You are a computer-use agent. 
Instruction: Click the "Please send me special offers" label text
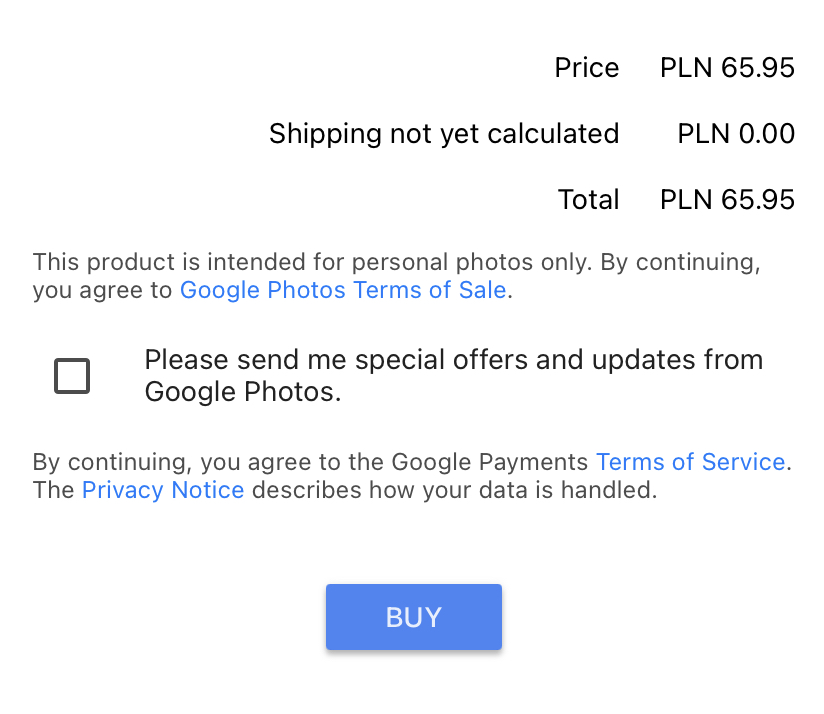coord(453,360)
